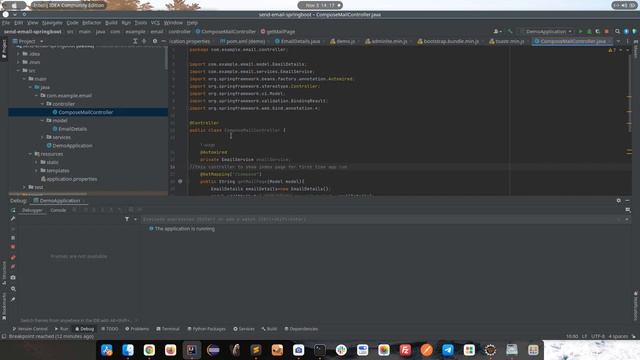Click the wrench icon in the debug sidebar
Image resolution: width=640 pixels, height=360 pixels.
pos(13,219)
